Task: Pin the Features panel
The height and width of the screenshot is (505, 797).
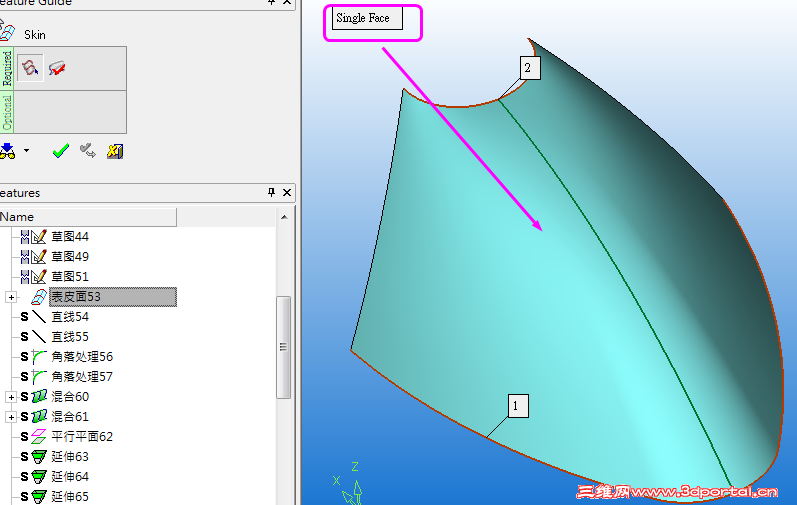Action: coord(271,192)
